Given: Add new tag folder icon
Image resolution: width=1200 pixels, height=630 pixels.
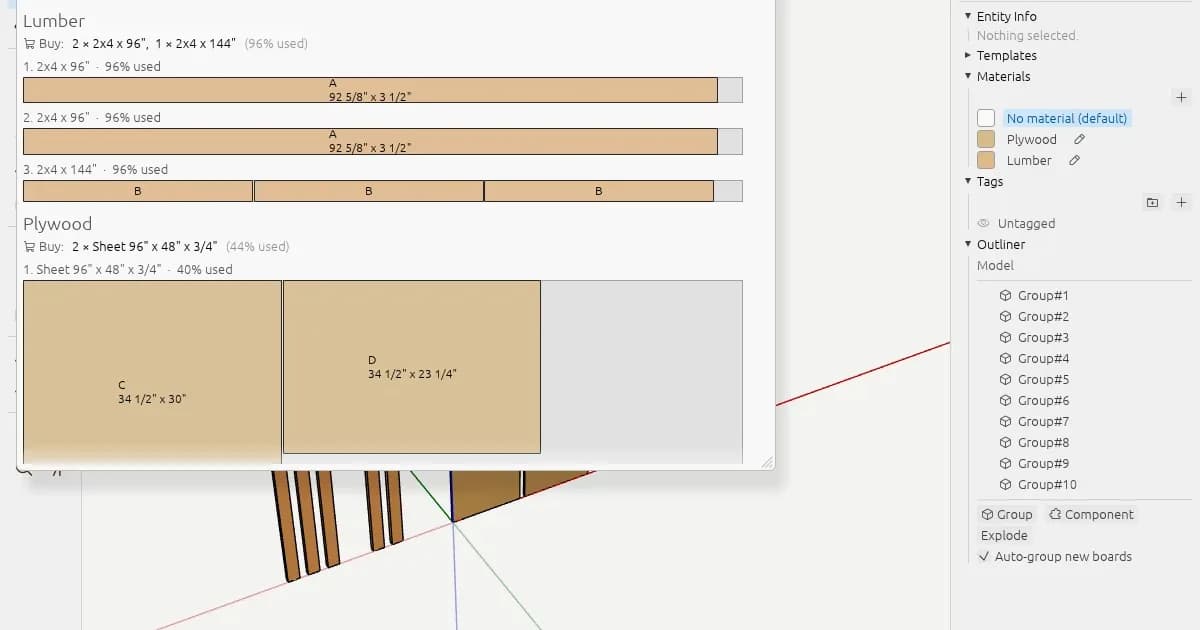Looking at the screenshot, I should [1152, 202].
